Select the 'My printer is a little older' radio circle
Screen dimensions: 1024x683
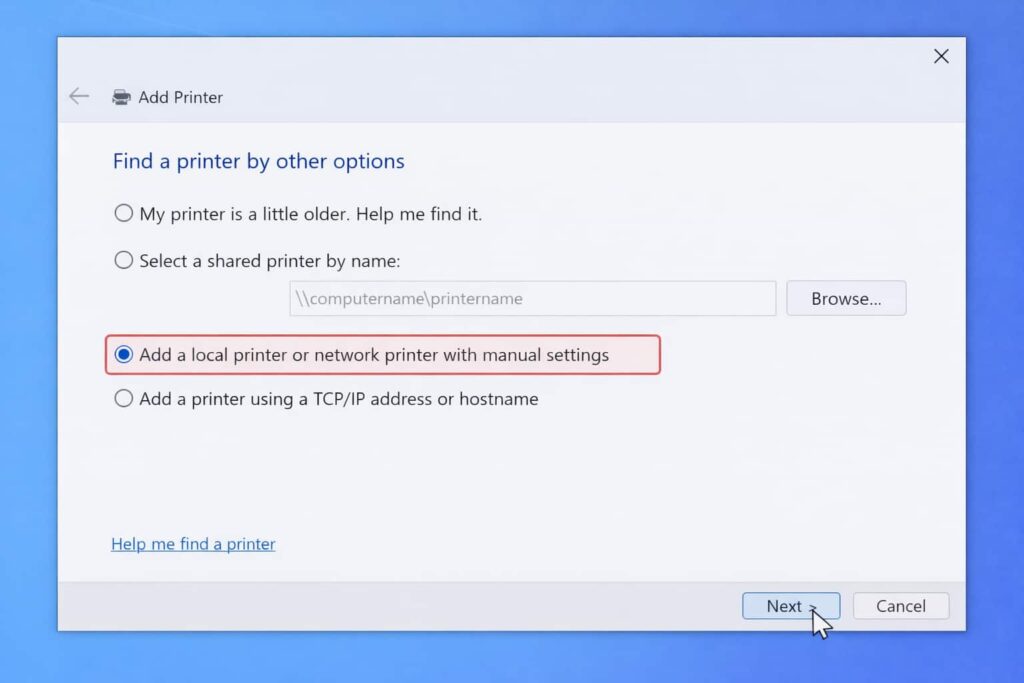pos(123,213)
